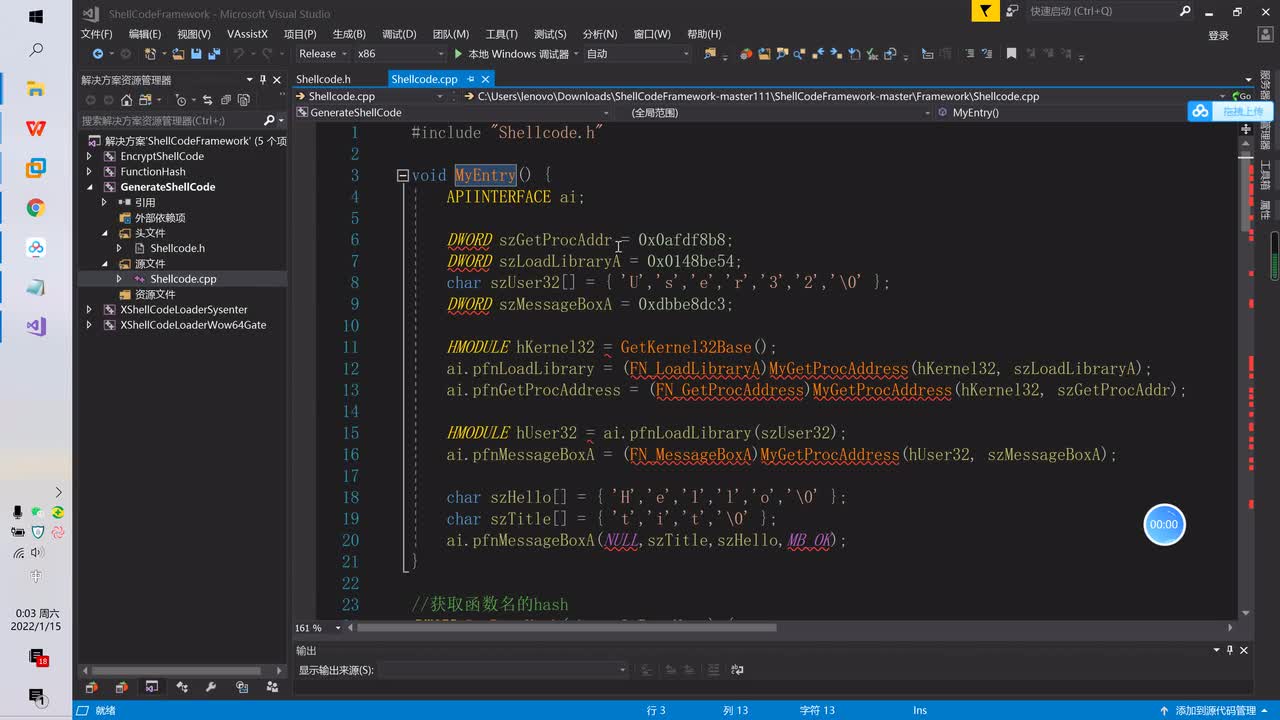Collapse the MyEntry function code block

tap(402, 176)
